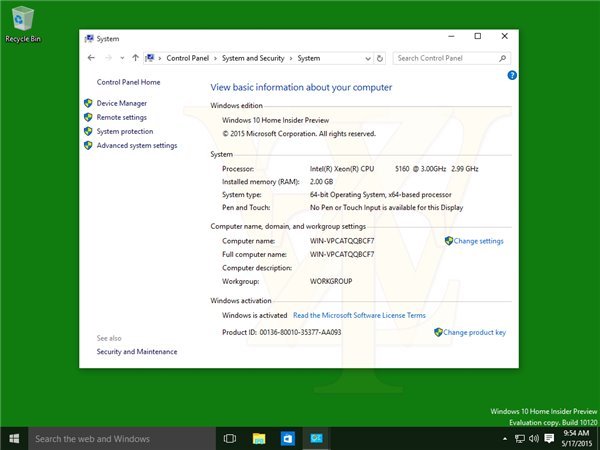Click the Start button
The width and height of the screenshot is (600, 450).
click(14, 438)
